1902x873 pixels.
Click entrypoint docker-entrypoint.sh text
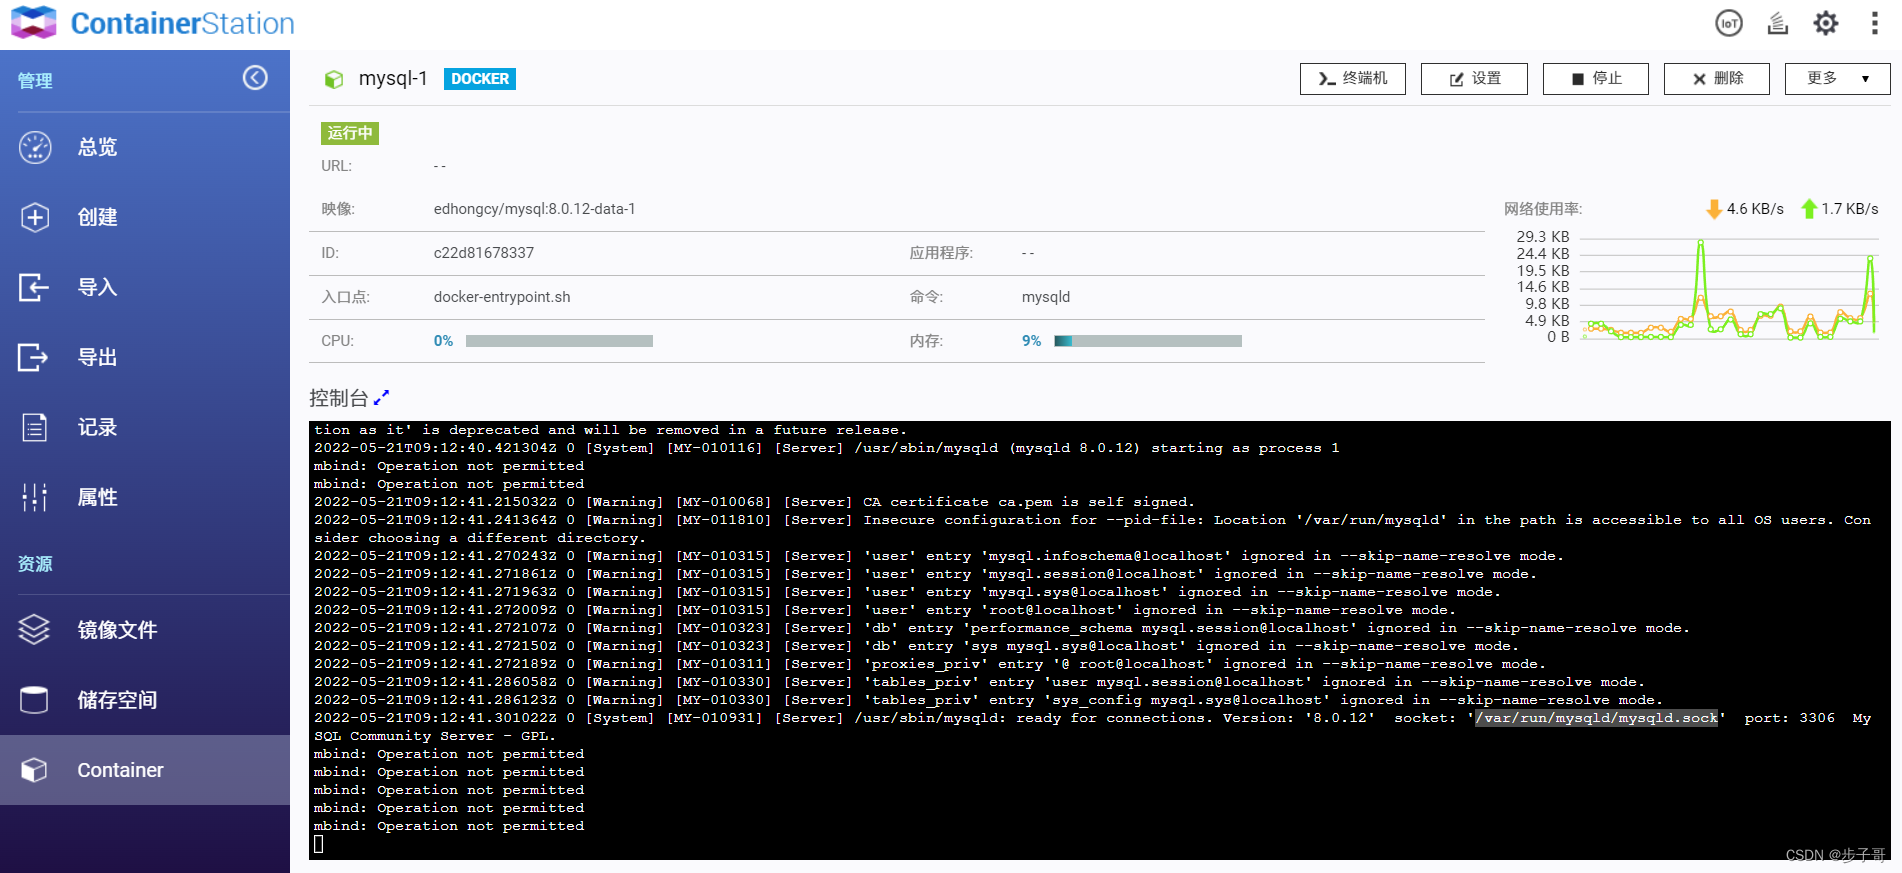tap(502, 297)
